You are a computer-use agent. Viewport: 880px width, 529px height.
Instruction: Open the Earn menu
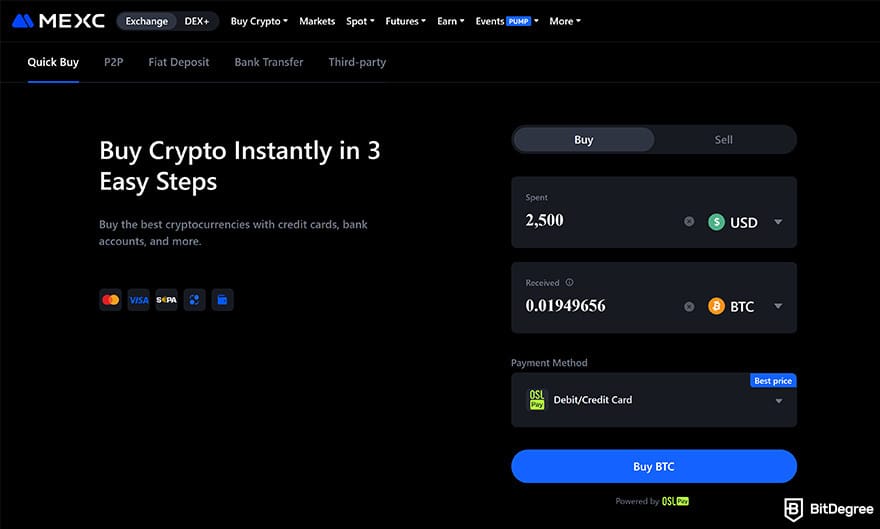click(x=451, y=21)
